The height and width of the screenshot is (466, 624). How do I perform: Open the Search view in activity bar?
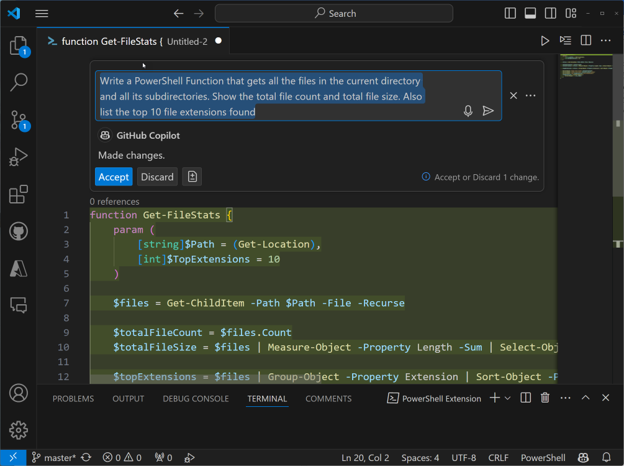pos(18,82)
